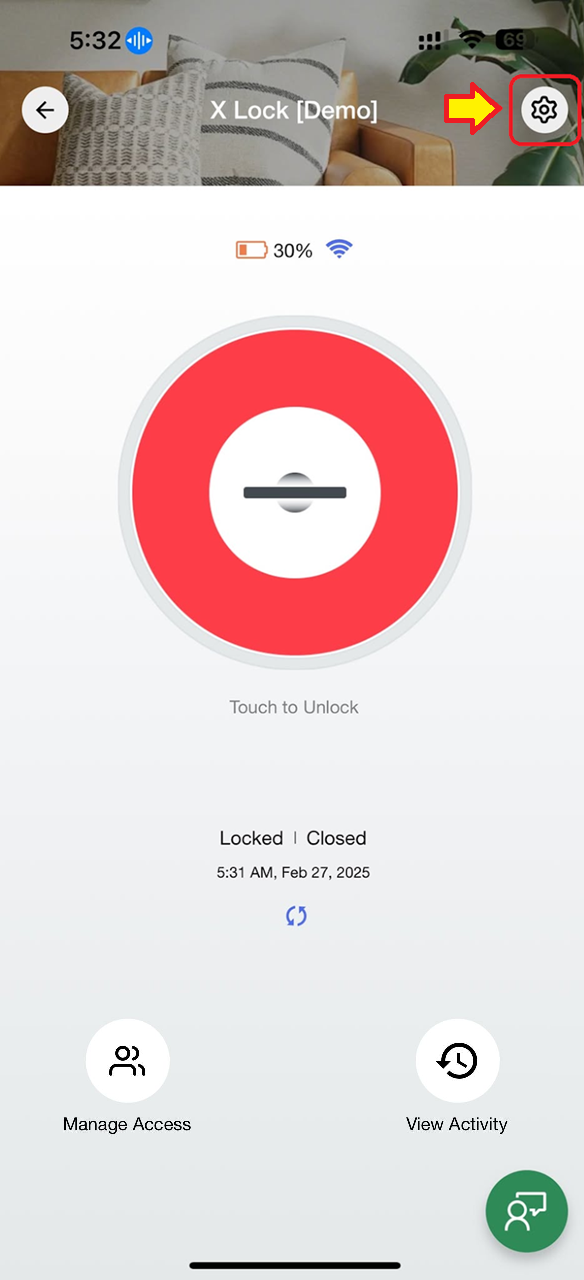Tap the Touch to Unlock text
584x1280 pixels.
294,707
